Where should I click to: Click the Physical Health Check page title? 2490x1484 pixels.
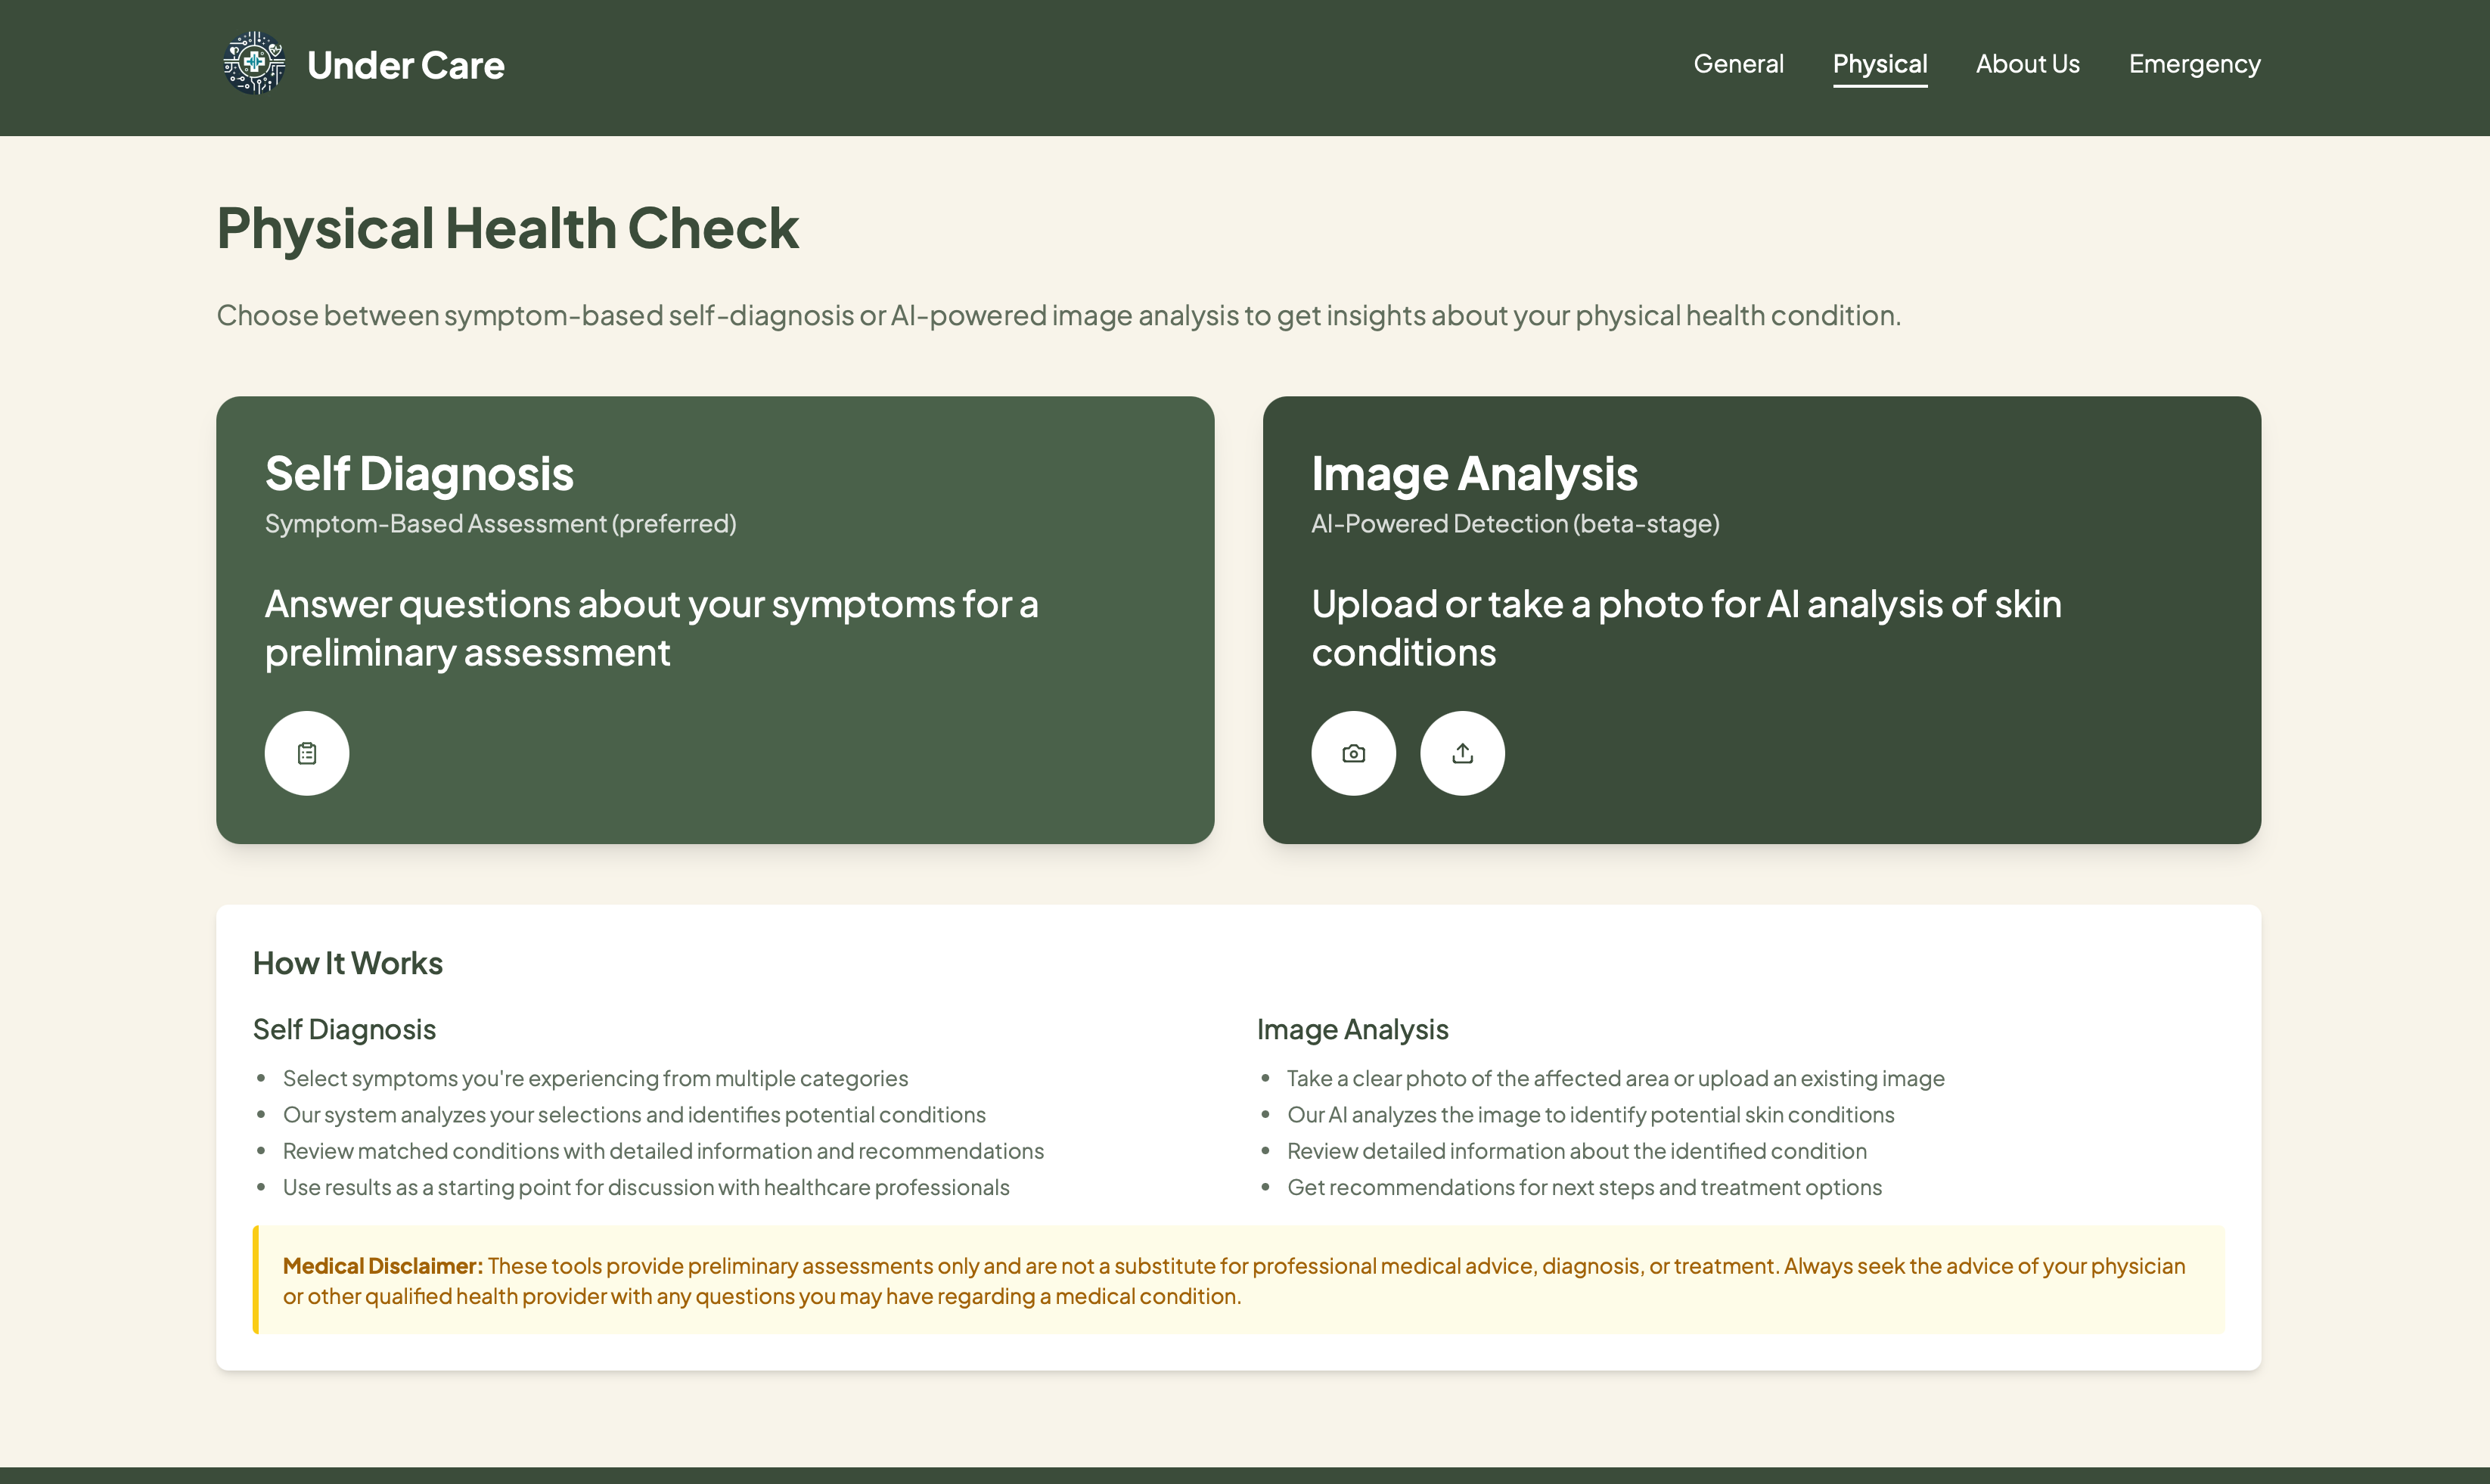pyautogui.click(x=507, y=228)
